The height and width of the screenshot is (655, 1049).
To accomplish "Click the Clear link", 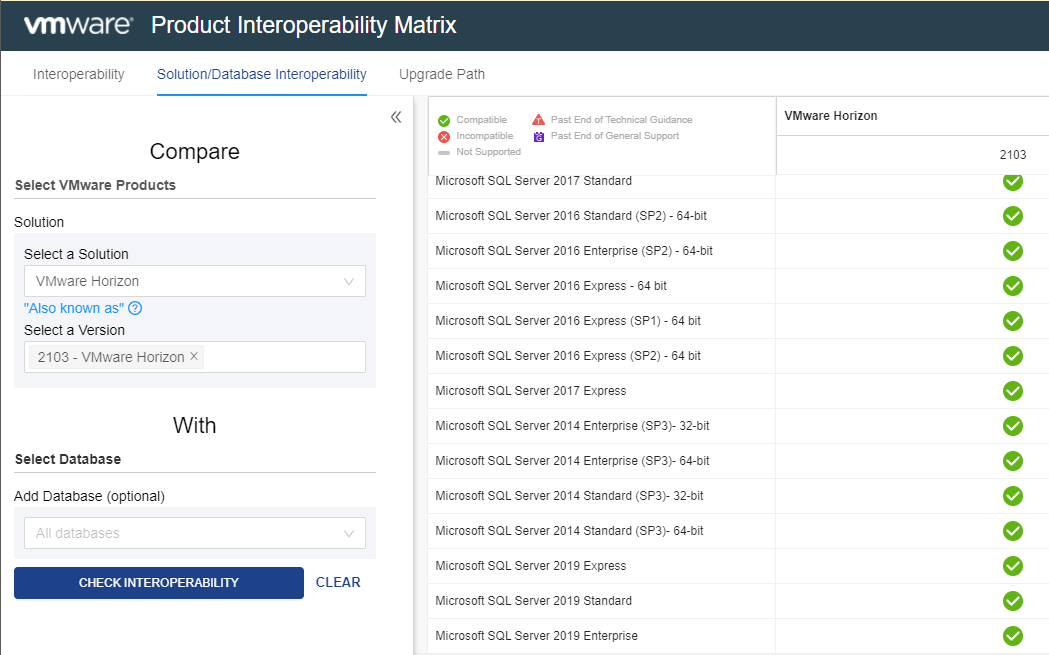I will [x=338, y=582].
